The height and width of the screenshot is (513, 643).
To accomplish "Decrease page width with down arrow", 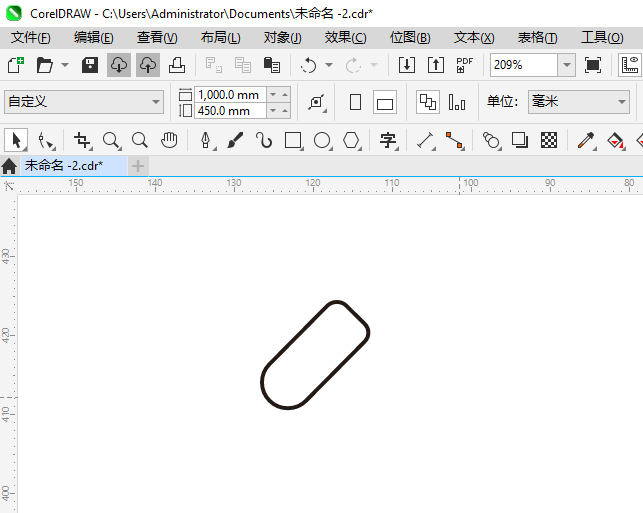I will [273, 95].
